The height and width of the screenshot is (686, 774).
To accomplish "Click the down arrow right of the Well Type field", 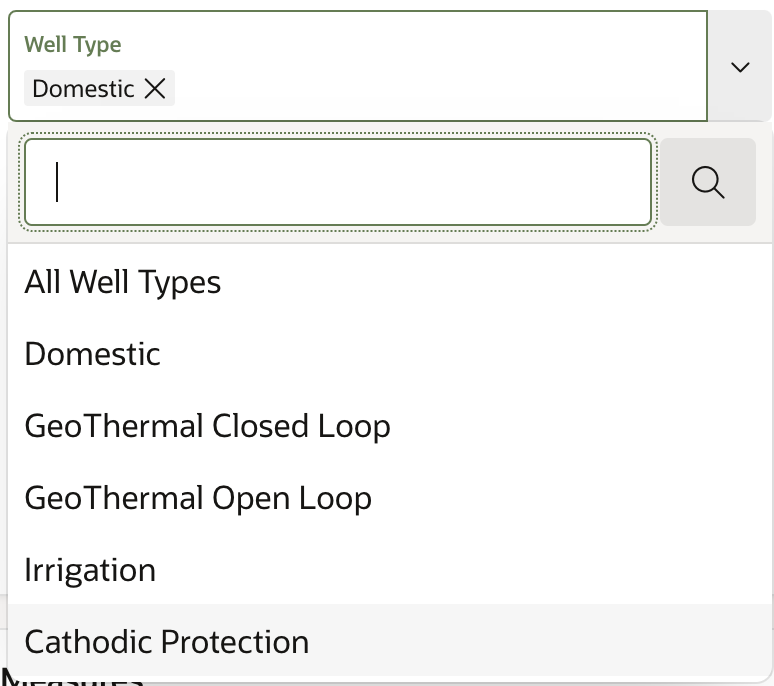I will coord(740,67).
